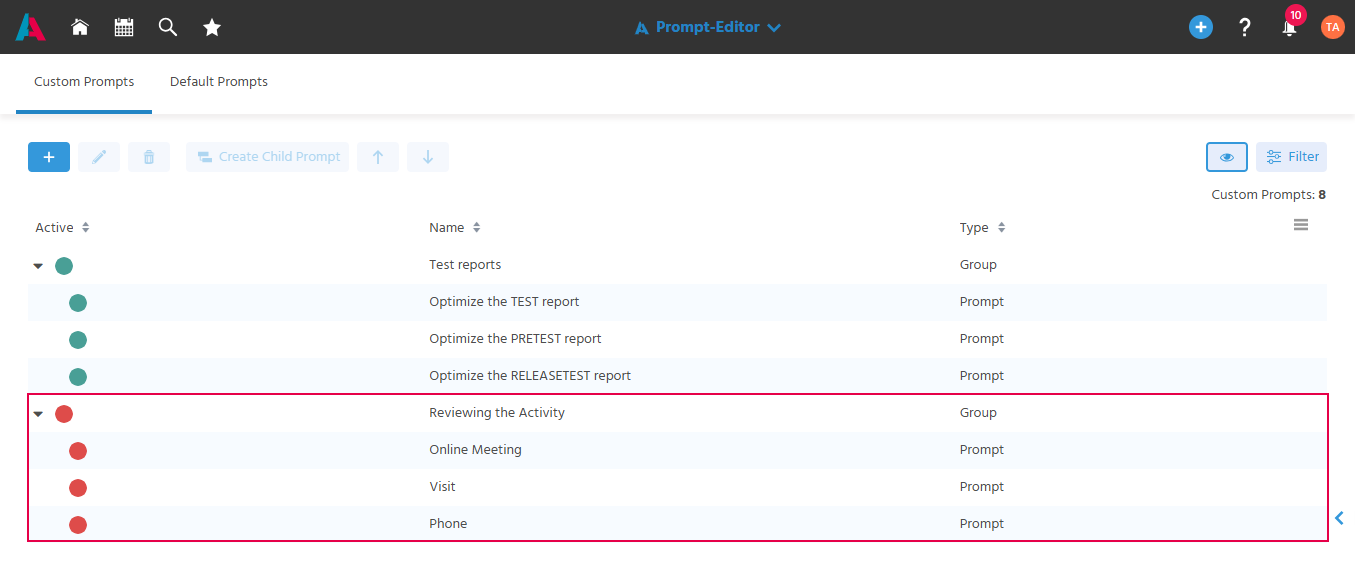Open the search magnifier icon

pos(168,27)
